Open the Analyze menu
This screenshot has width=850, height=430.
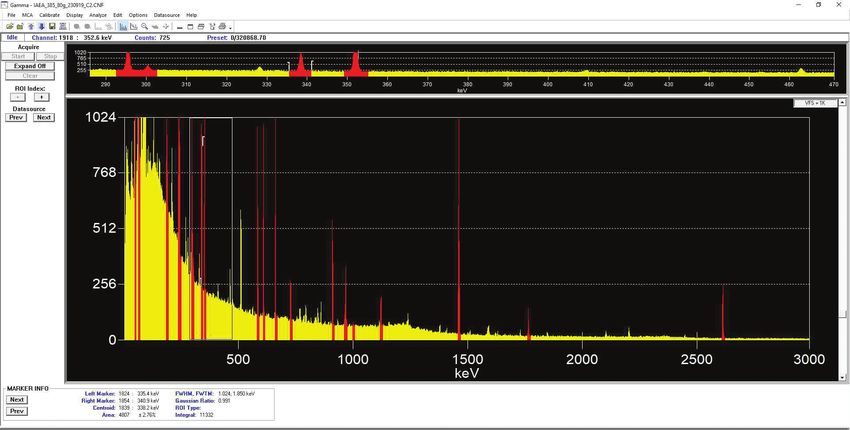click(x=97, y=16)
